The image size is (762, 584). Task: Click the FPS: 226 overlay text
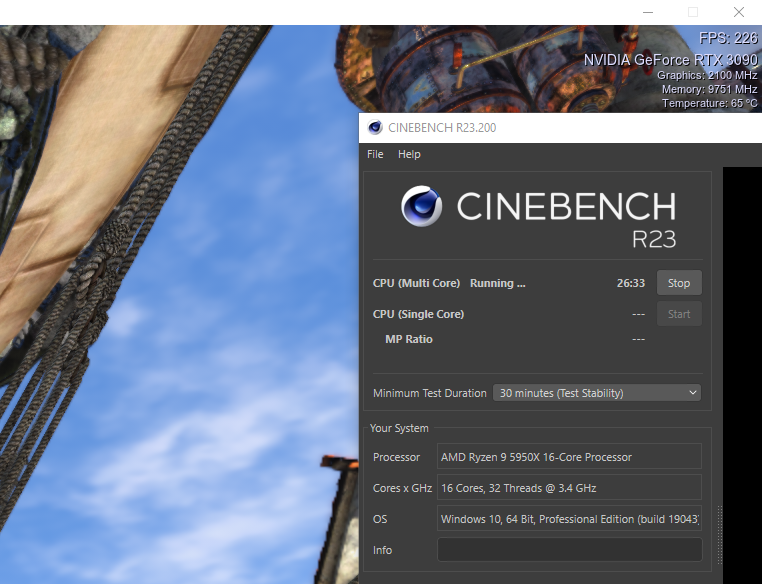728,38
